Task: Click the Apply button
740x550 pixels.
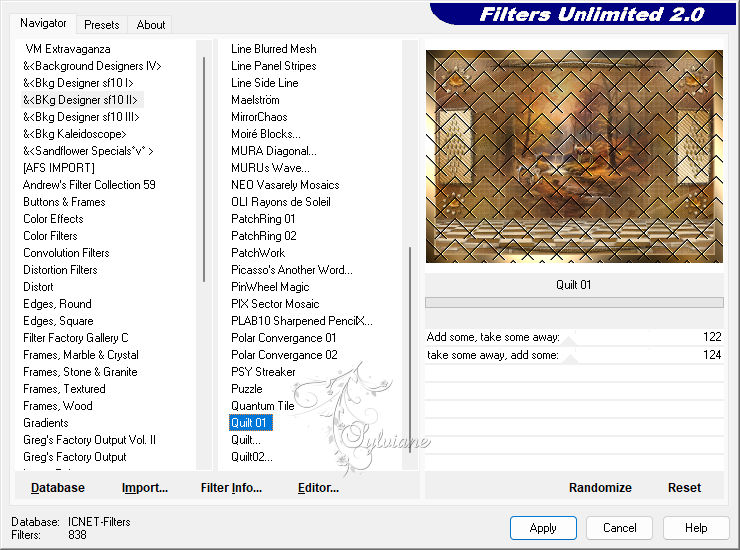Action: pyautogui.click(x=543, y=528)
